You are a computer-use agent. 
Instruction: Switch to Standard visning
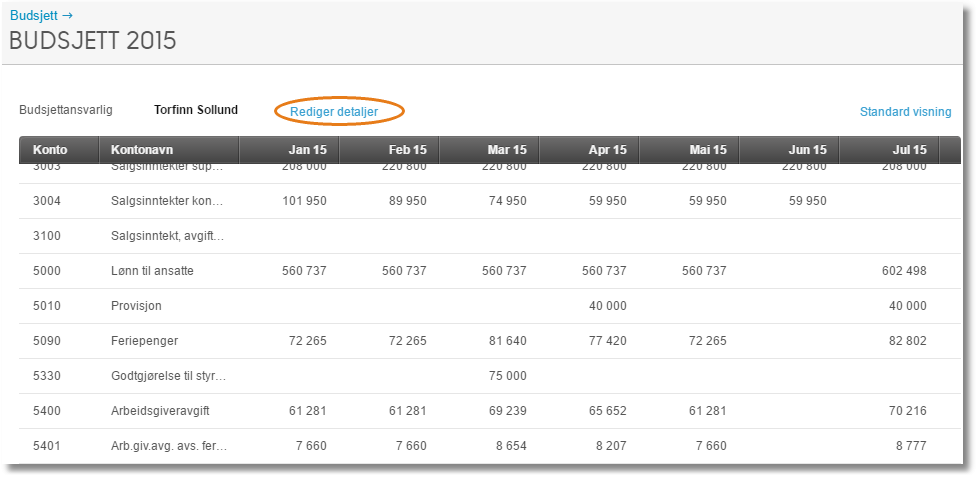tap(905, 112)
